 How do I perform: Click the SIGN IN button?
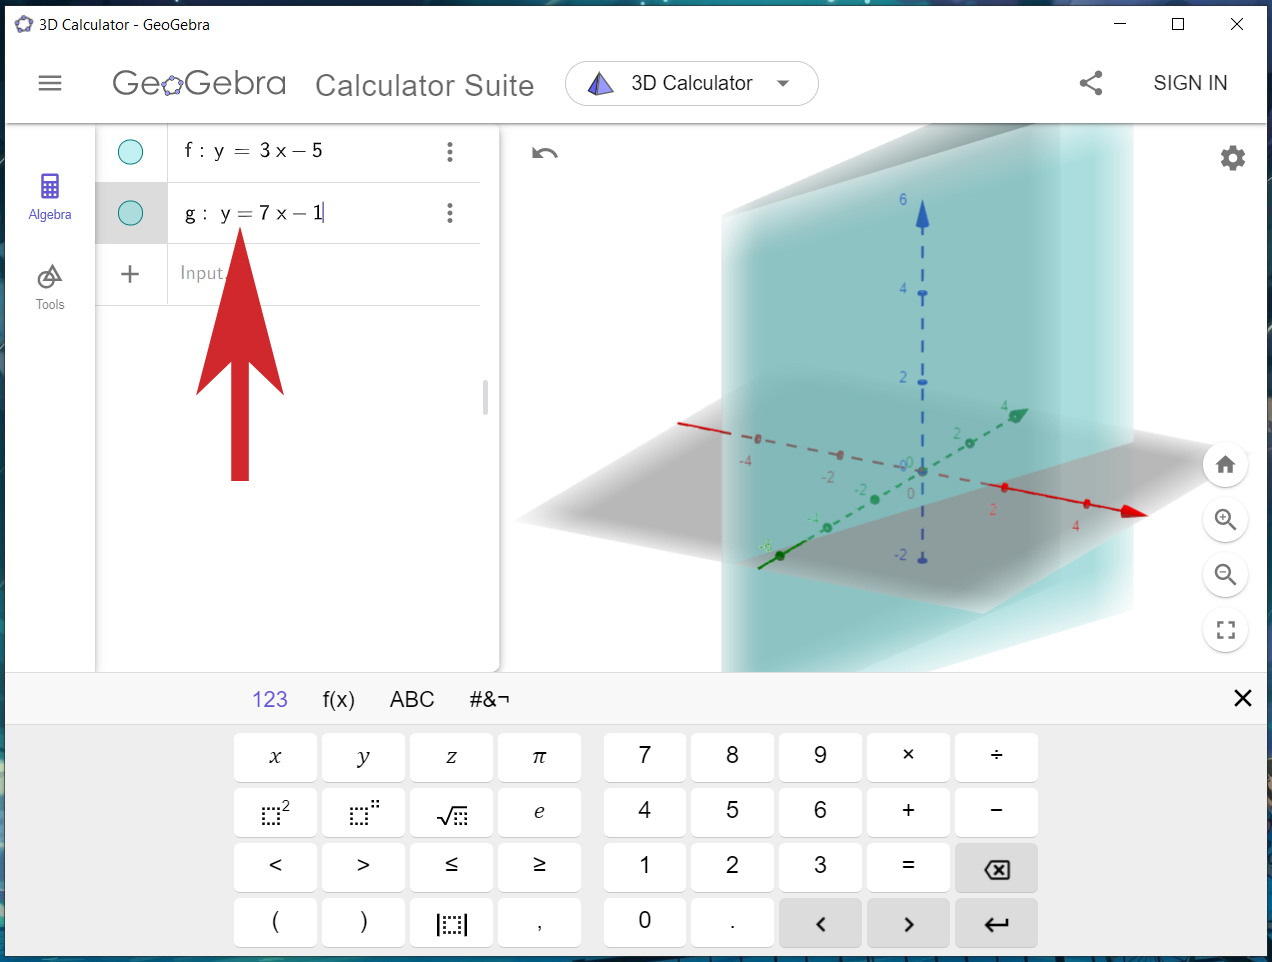point(1190,83)
